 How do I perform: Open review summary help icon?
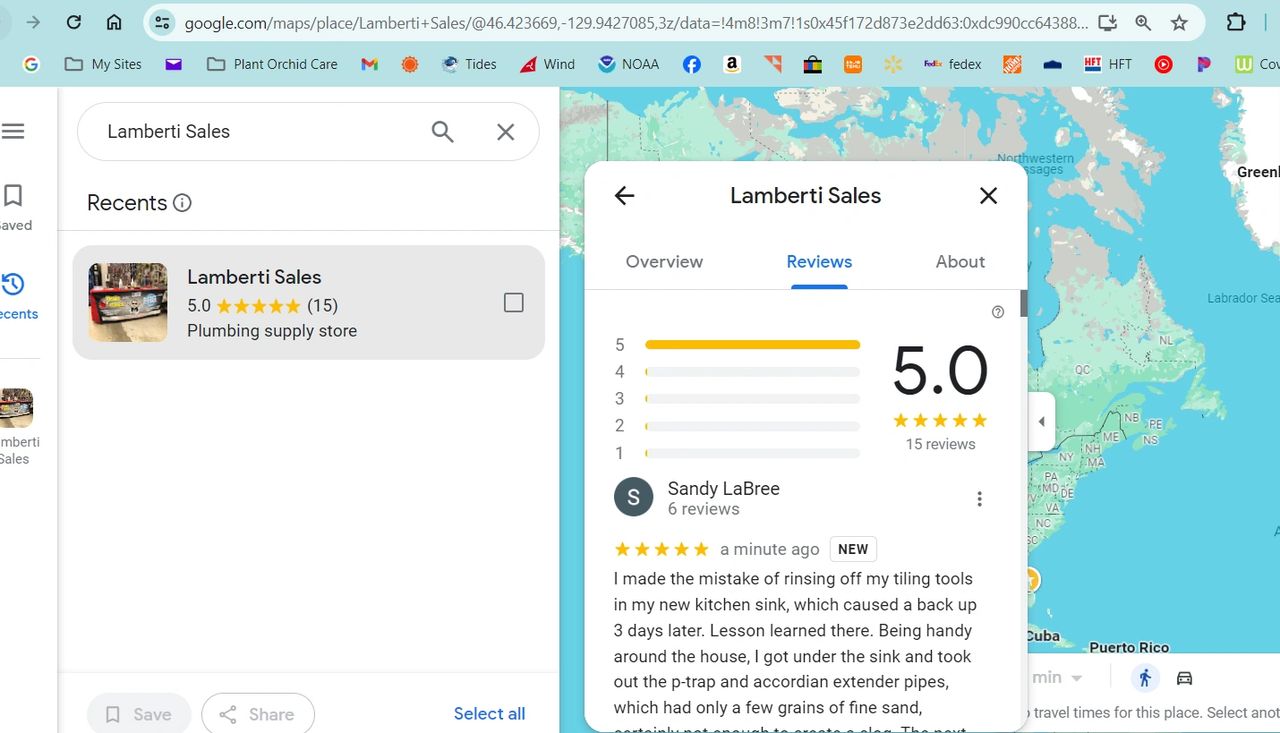[x=997, y=312]
